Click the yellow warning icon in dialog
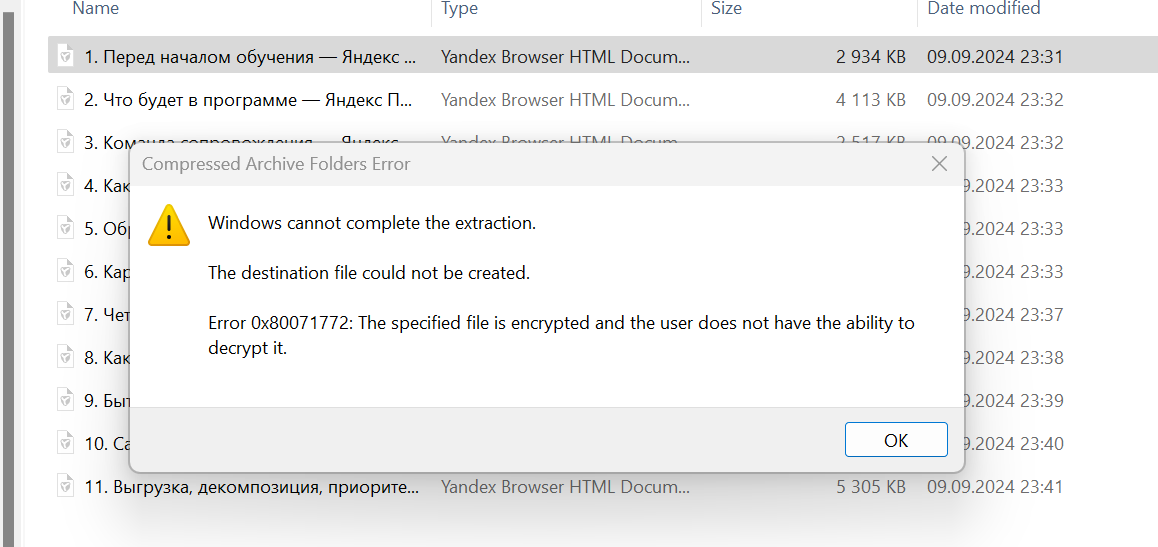 [x=169, y=225]
